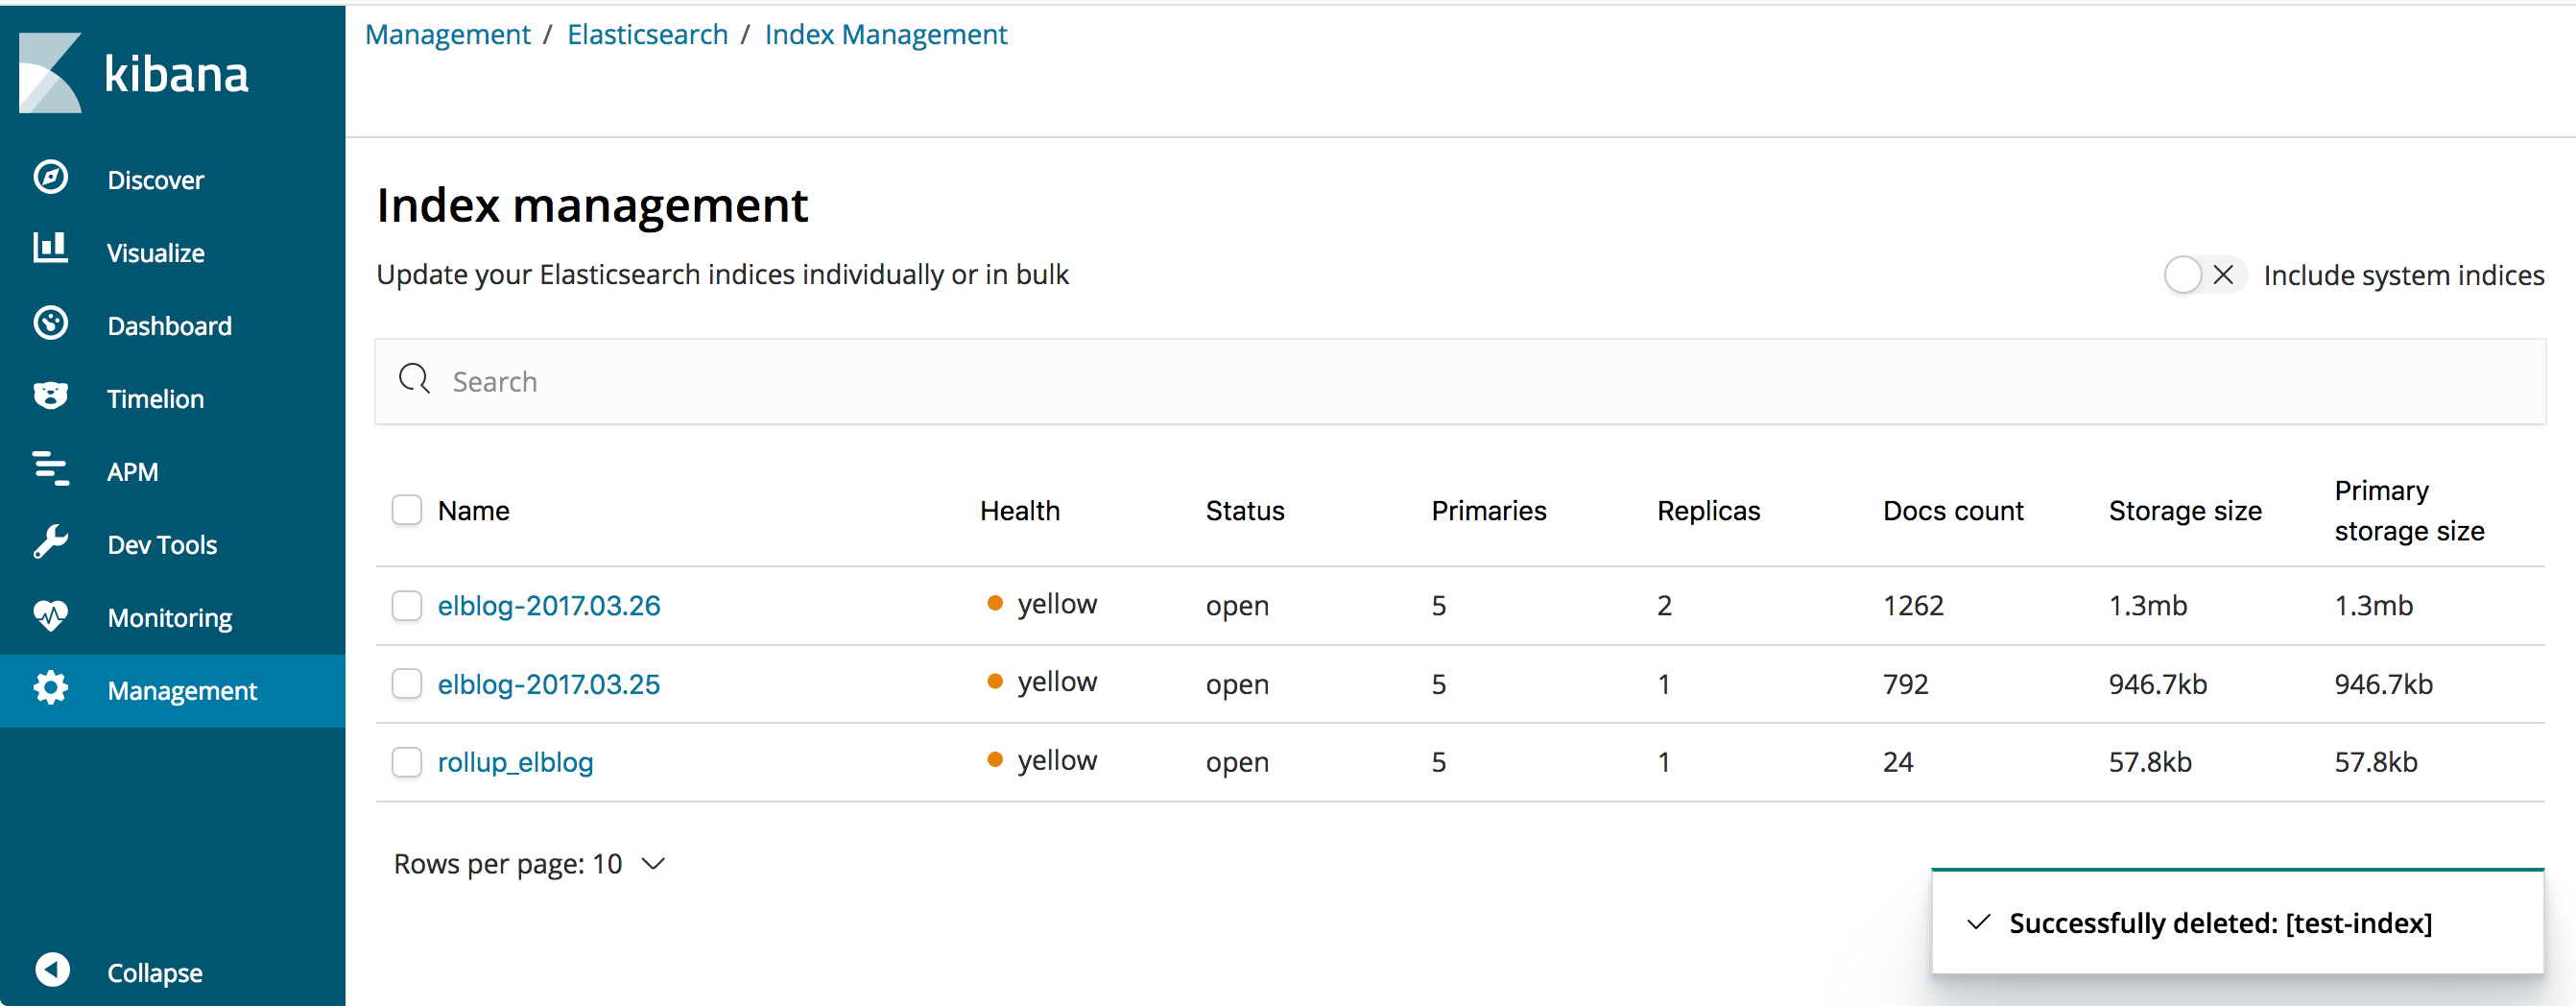Image resolution: width=2576 pixels, height=1006 pixels.
Task: Click the Index Management breadcrumb link
Action: [886, 35]
